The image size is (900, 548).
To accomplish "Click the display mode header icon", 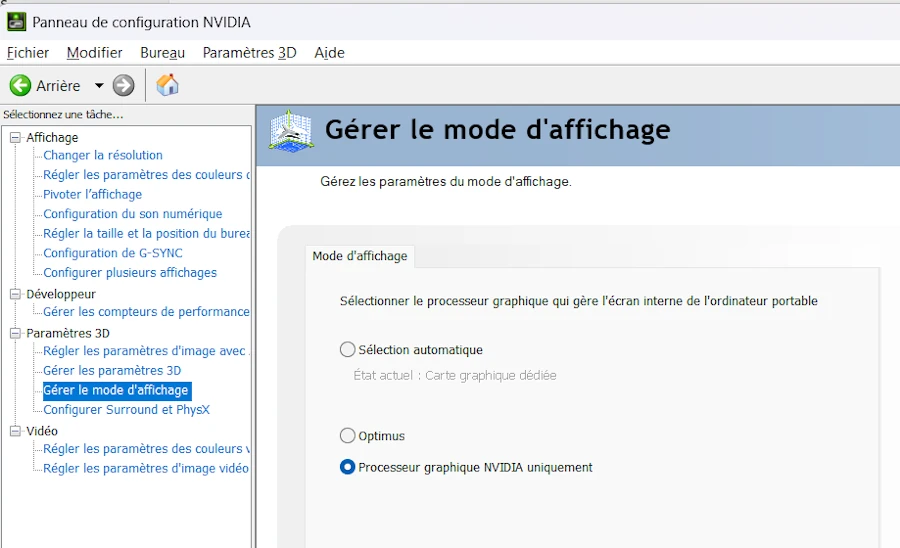I will [290, 131].
